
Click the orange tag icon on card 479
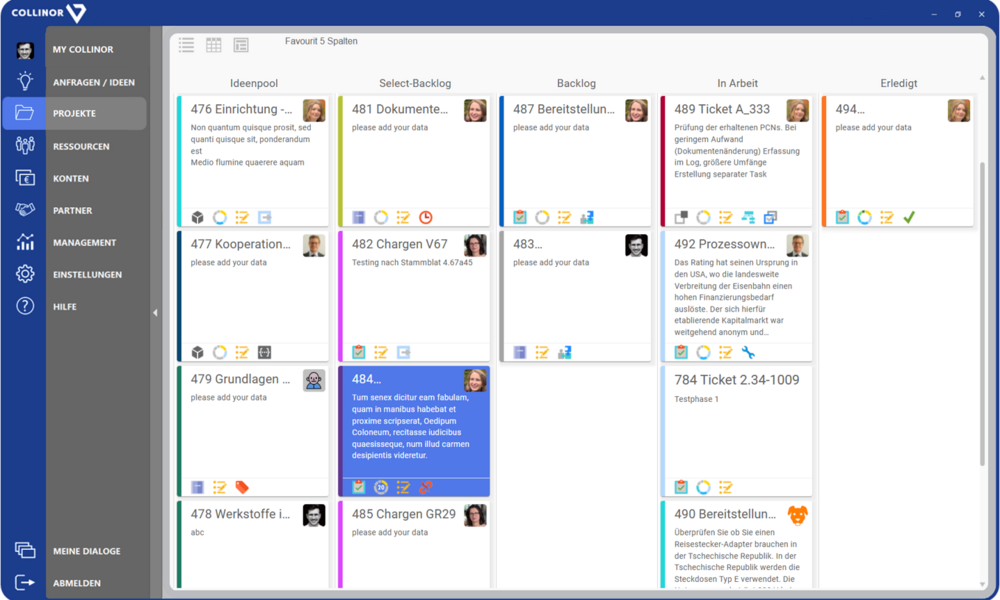point(242,487)
